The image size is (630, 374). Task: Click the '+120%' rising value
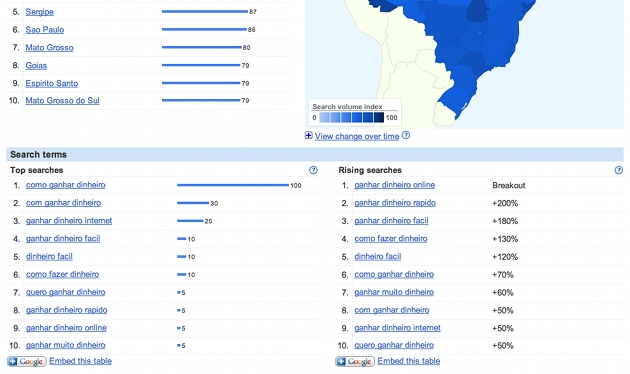pyautogui.click(x=505, y=257)
